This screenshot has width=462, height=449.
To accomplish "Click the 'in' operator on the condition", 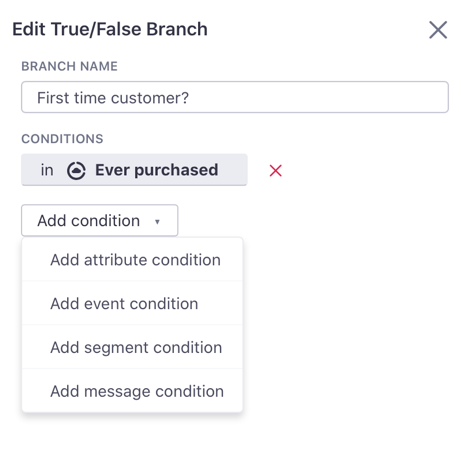I will [47, 170].
